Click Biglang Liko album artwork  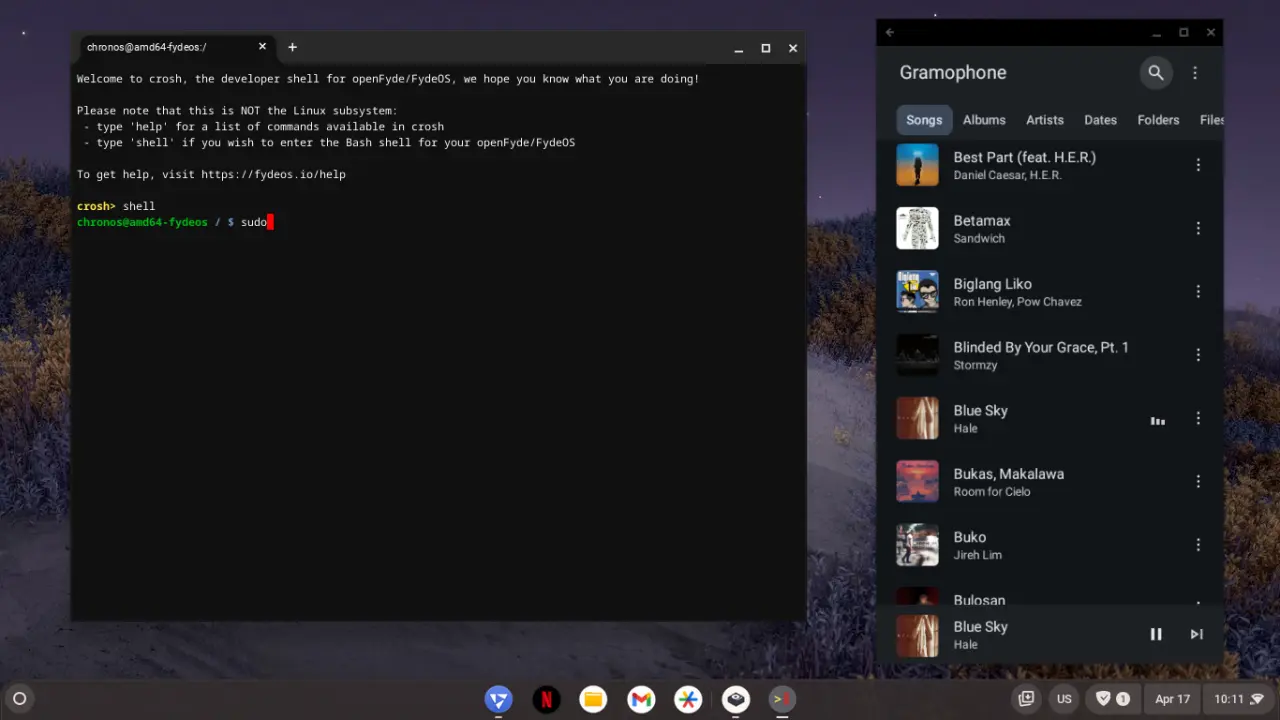pos(917,292)
